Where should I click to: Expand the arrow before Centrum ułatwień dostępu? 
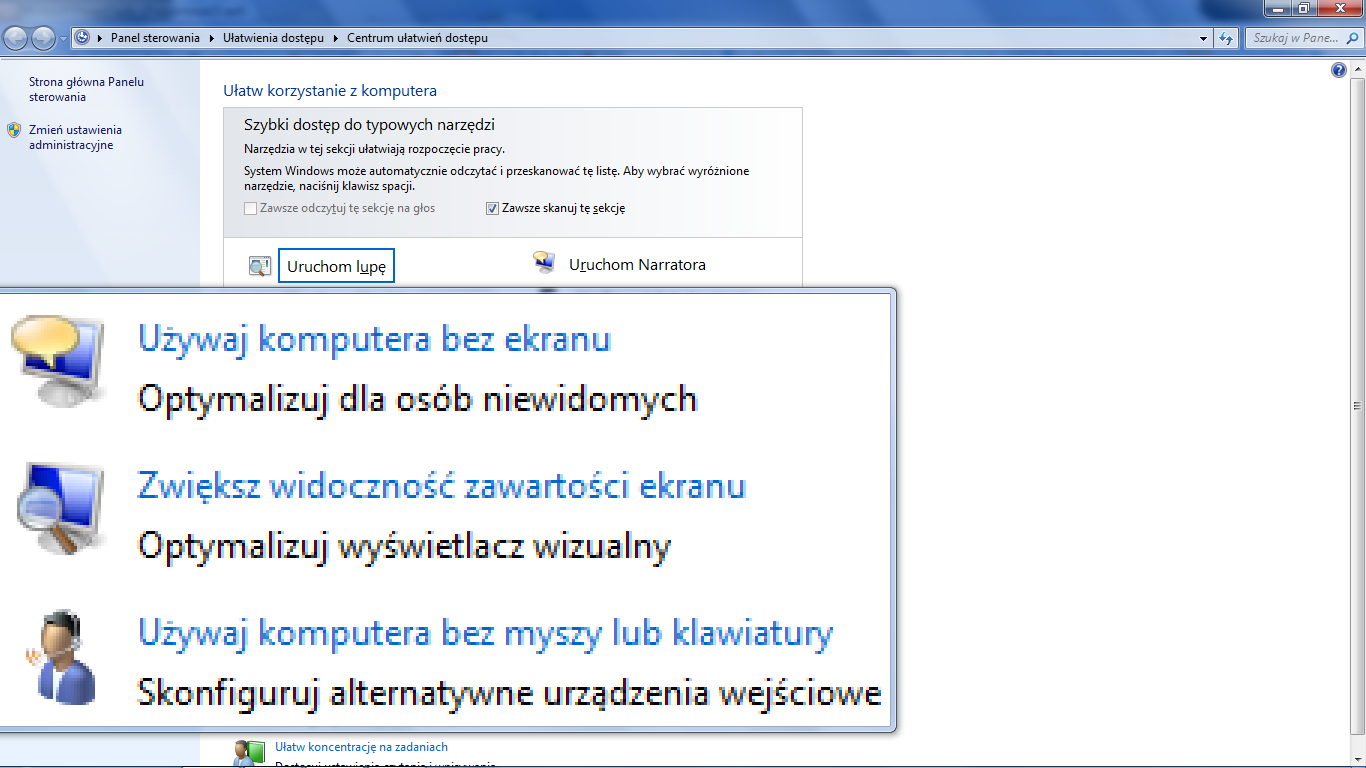tap(336, 38)
